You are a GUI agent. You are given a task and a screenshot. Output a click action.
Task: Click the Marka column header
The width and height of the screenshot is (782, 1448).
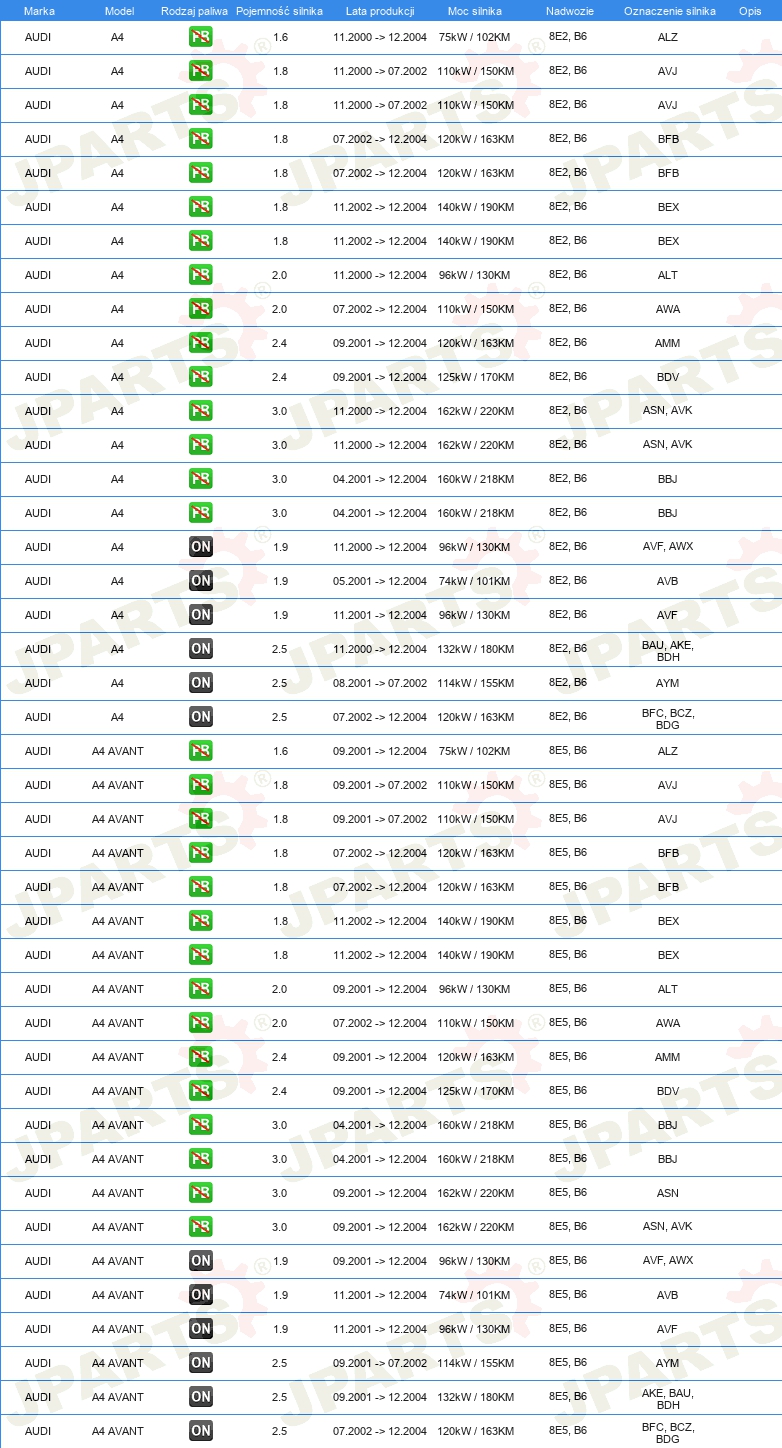pyautogui.click(x=39, y=11)
